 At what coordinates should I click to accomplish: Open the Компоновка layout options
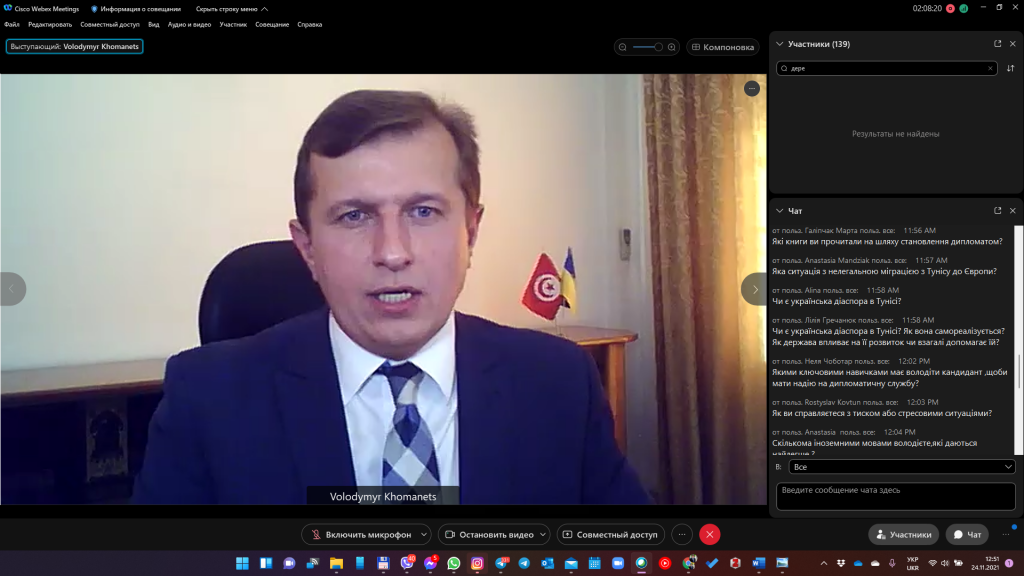click(x=722, y=47)
